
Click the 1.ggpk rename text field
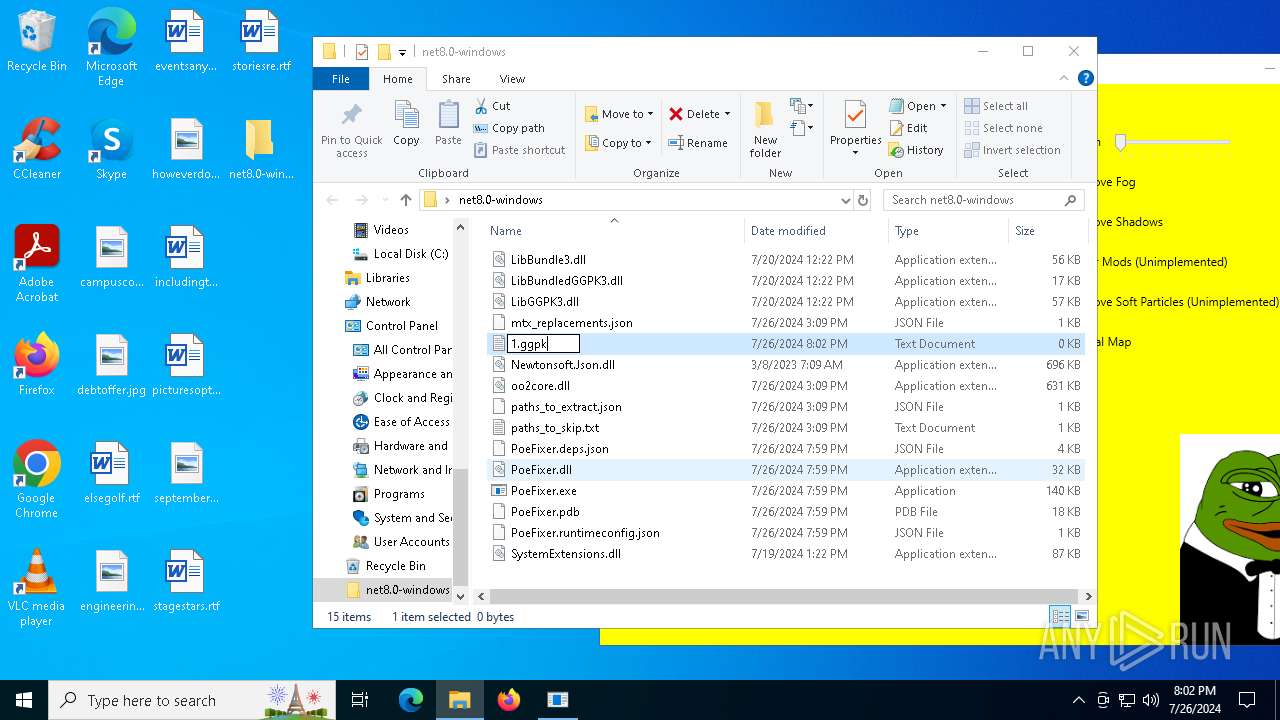coord(543,344)
